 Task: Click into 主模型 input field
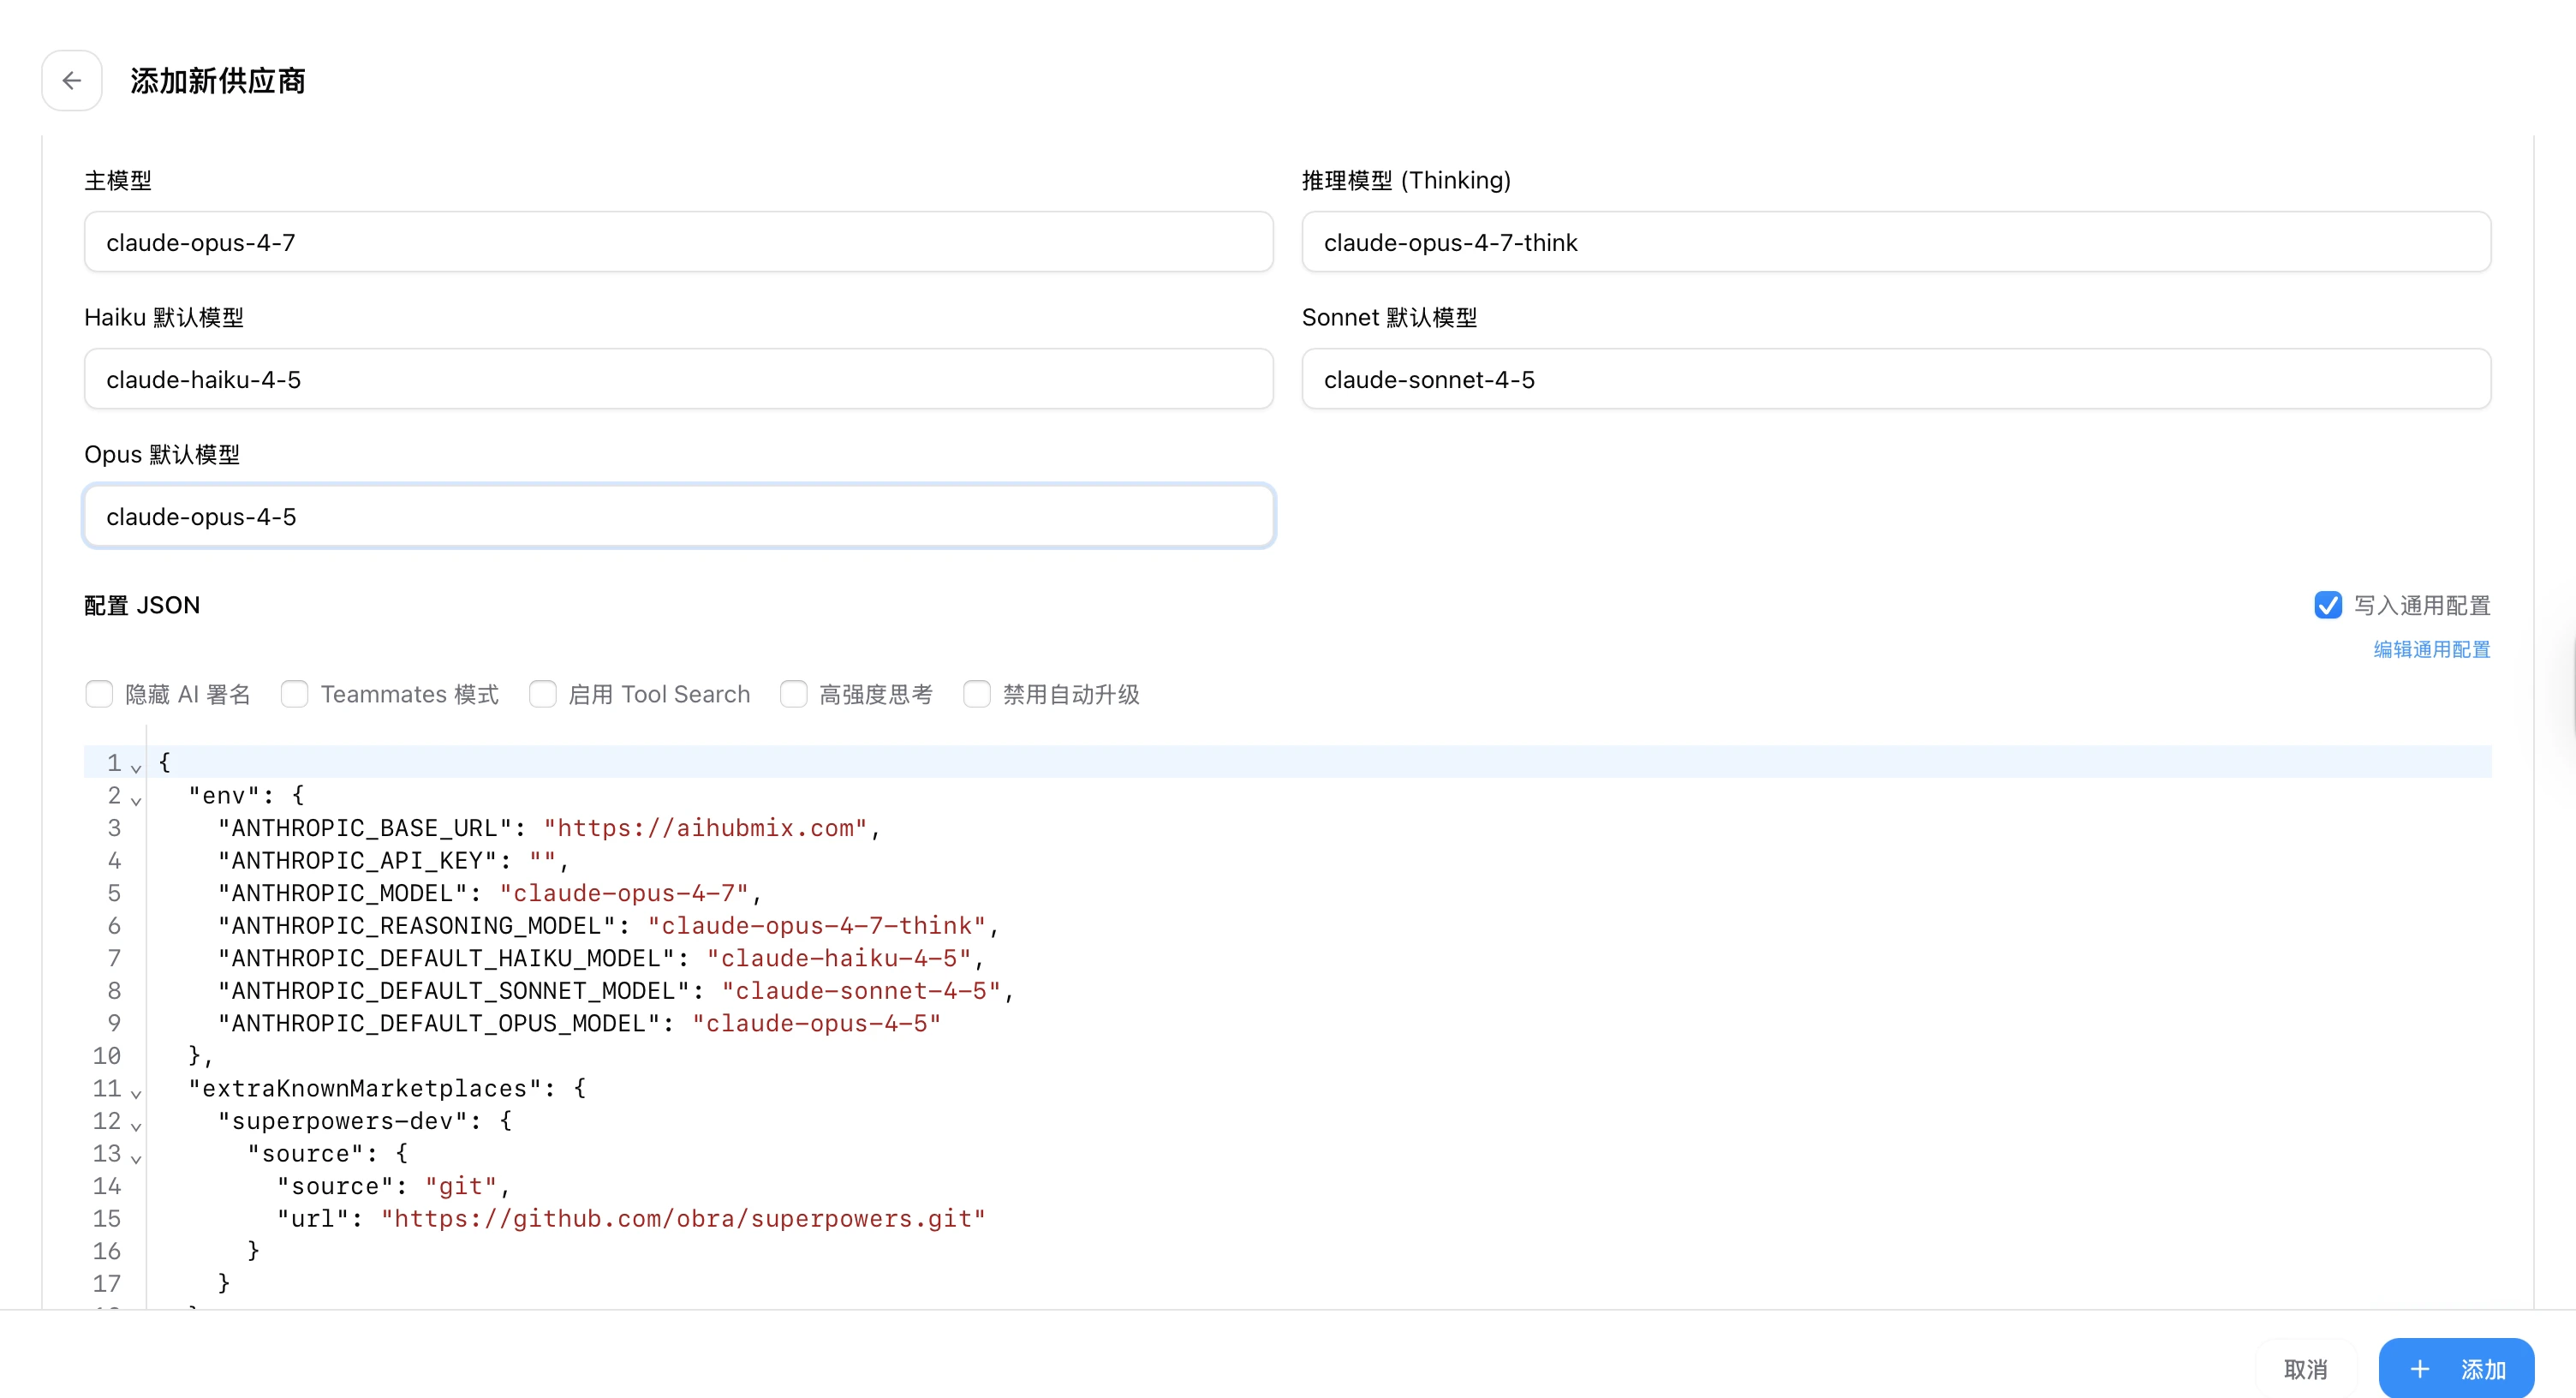click(x=678, y=242)
